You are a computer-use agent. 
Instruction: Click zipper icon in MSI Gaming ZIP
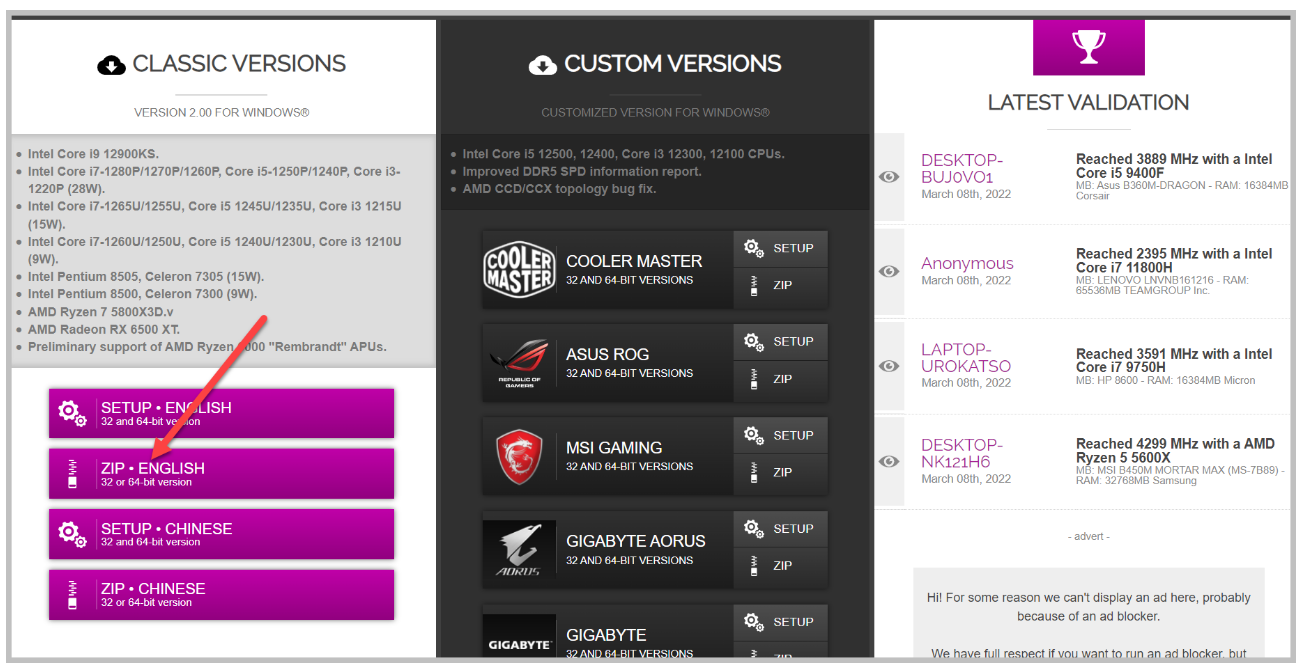pos(753,472)
